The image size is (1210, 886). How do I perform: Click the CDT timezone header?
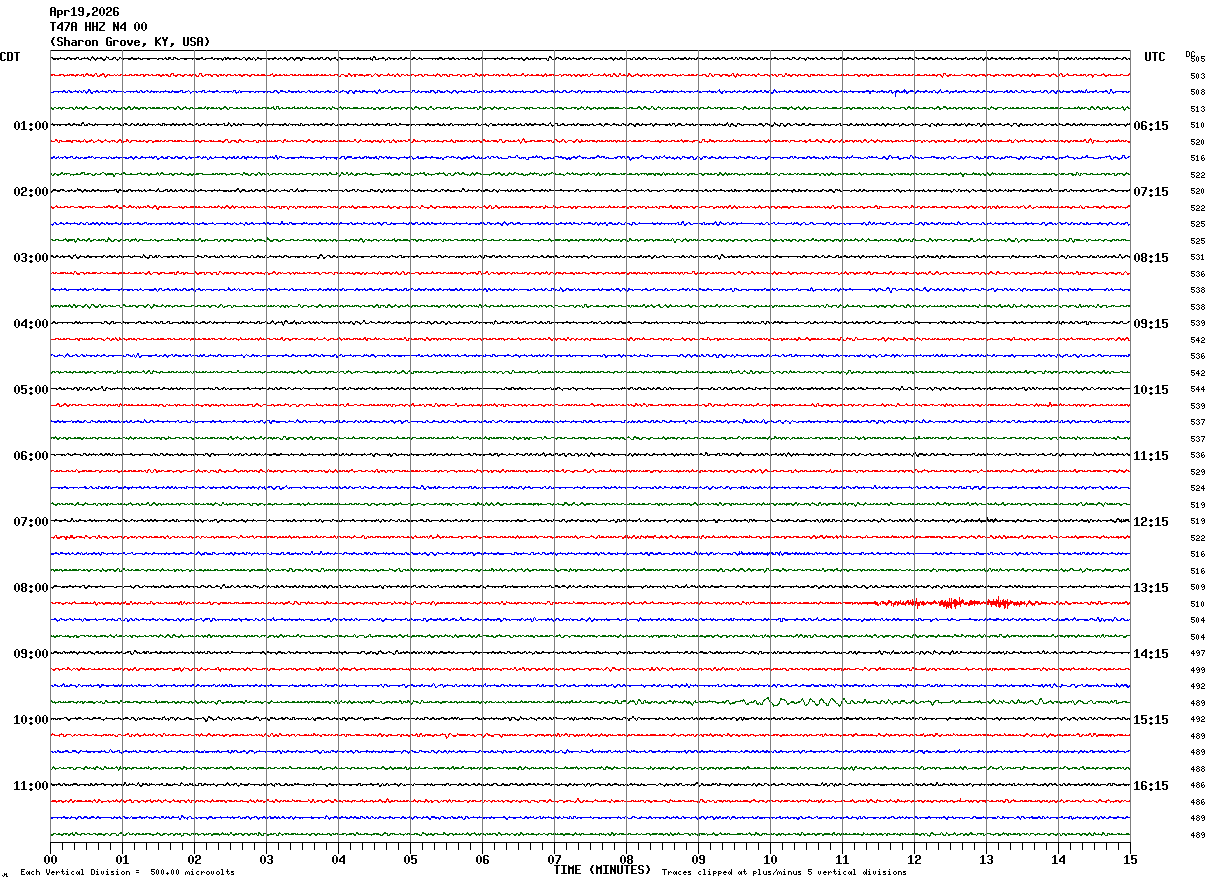10,57
